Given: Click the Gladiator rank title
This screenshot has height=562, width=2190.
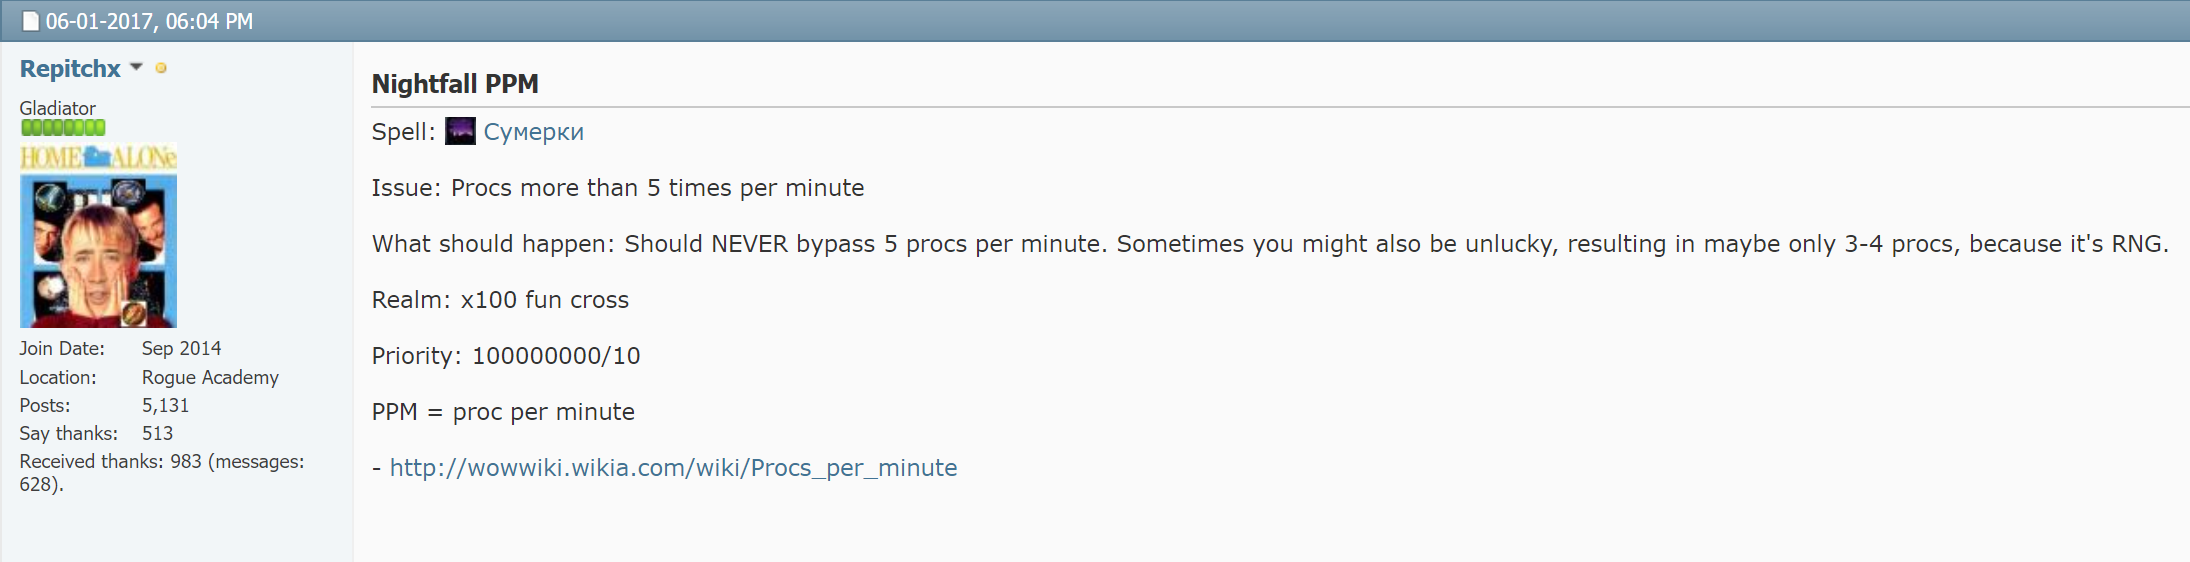Looking at the screenshot, I should (58, 108).
